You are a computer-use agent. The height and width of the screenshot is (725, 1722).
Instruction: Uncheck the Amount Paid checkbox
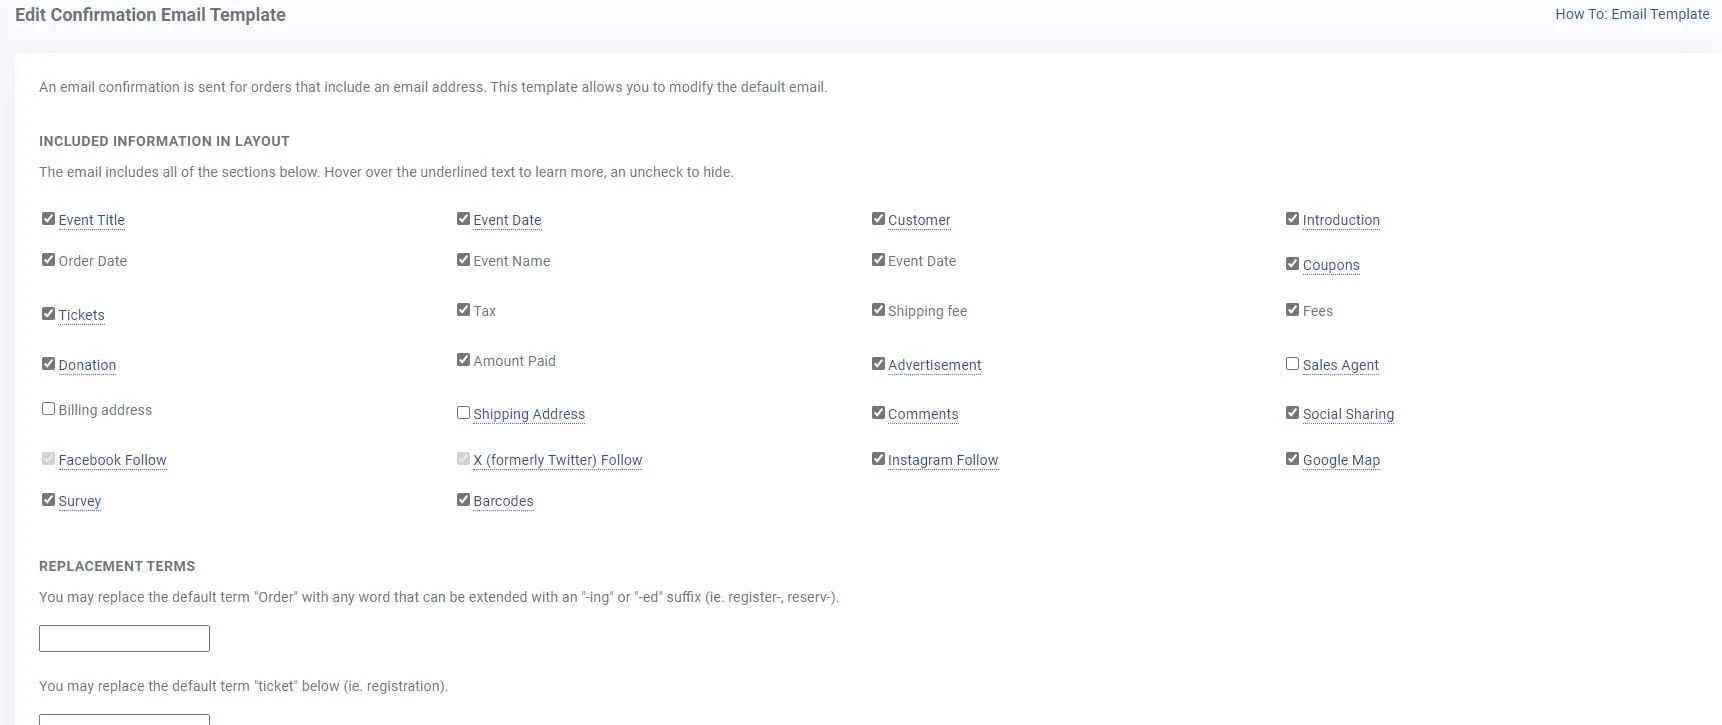click(463, 360)
